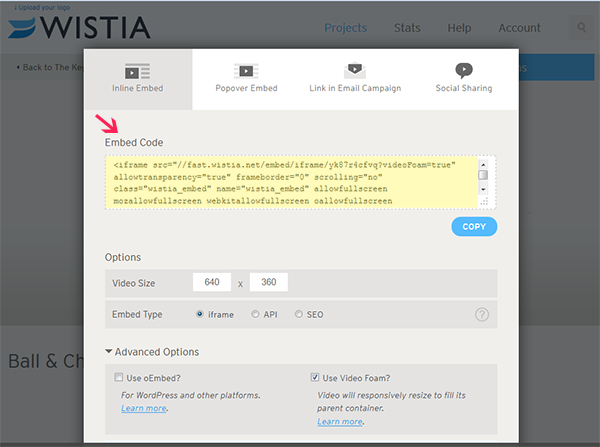Open Account in top navigation
This screenshot has width=600, height=447.
[x=519, y=28]
